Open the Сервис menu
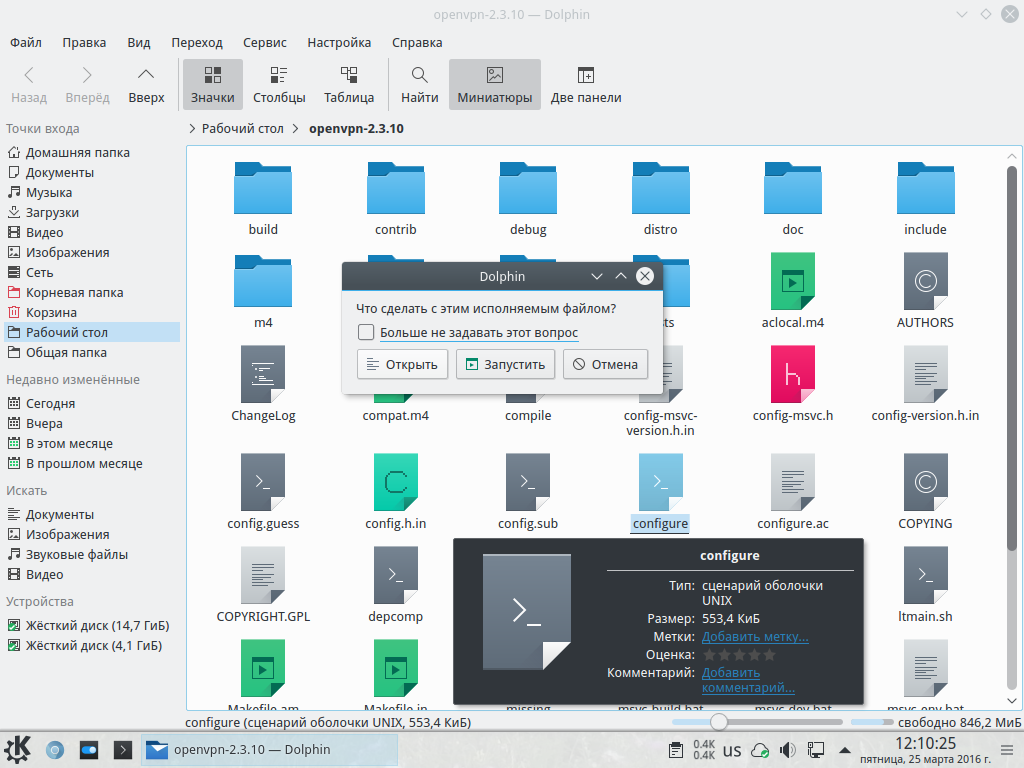Image resolution: width=1024 pixels, height=768 pixels. tap(264, 42)
